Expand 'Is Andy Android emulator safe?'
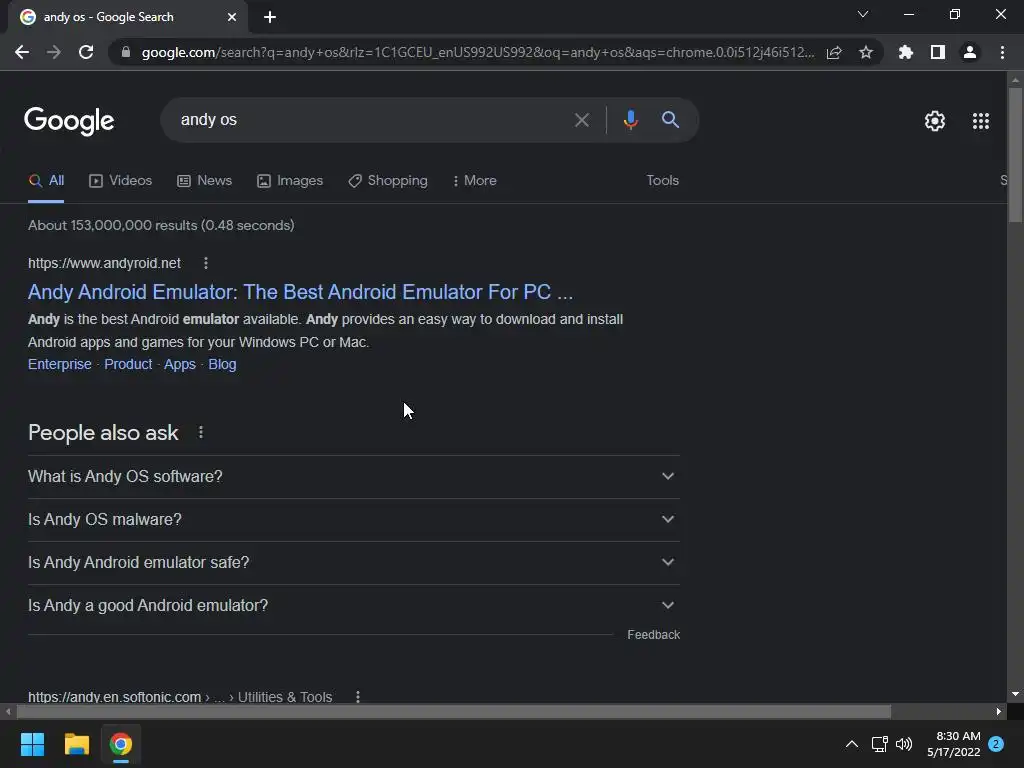Image resolution: width=1024 pixels, height=768 pixels. pyautogui.click(x=354, y=563)
